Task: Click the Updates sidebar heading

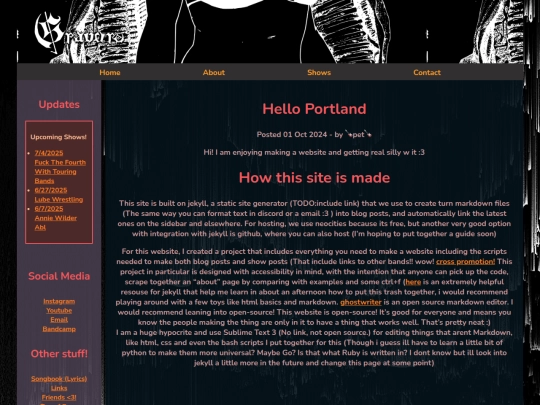Action: [x=59, y=104]
